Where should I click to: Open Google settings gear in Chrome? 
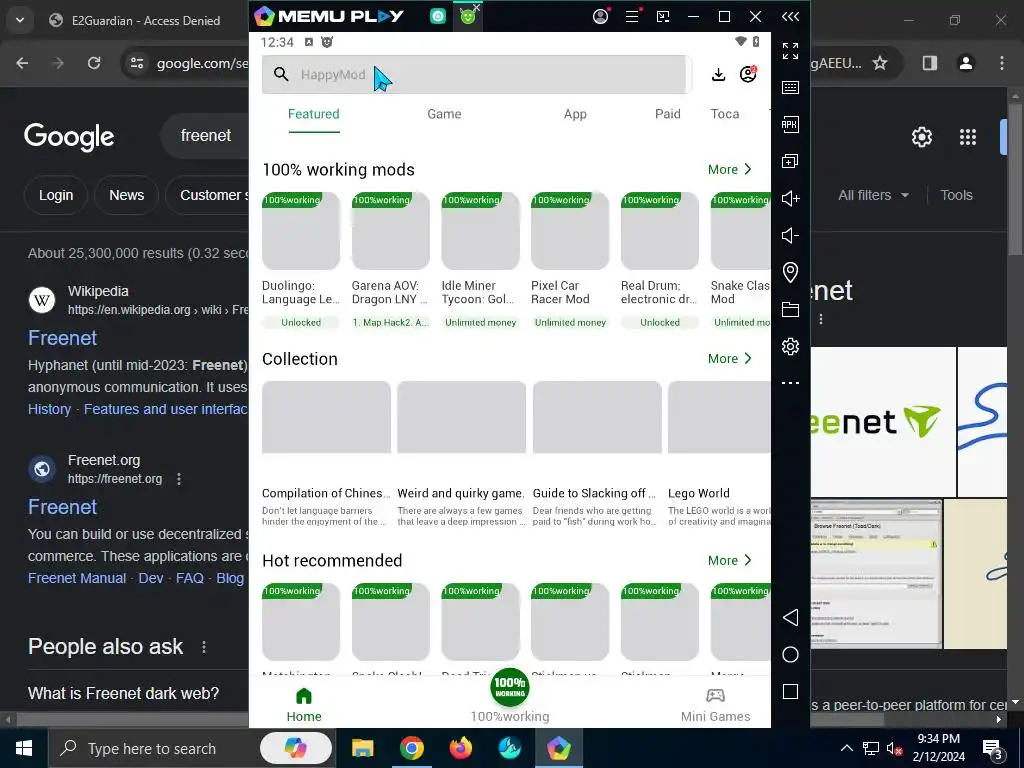[x=921, y=137]
